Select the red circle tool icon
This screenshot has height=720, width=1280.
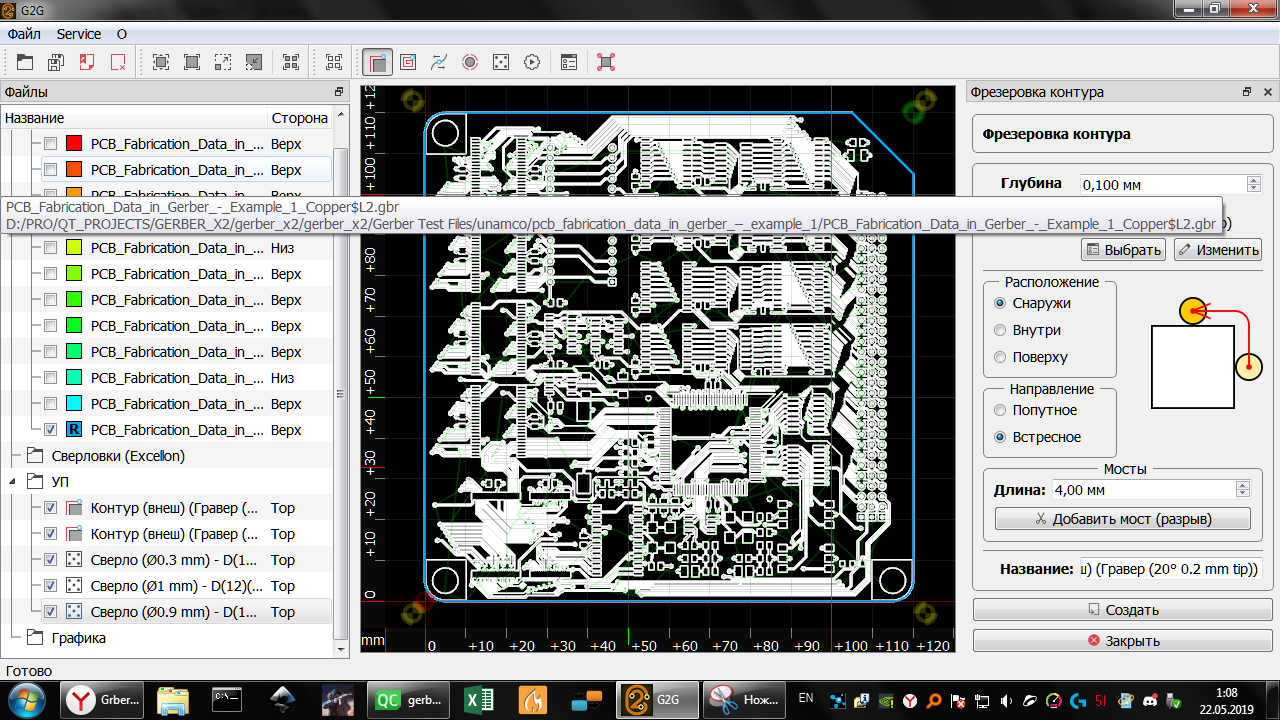point(470,62)
